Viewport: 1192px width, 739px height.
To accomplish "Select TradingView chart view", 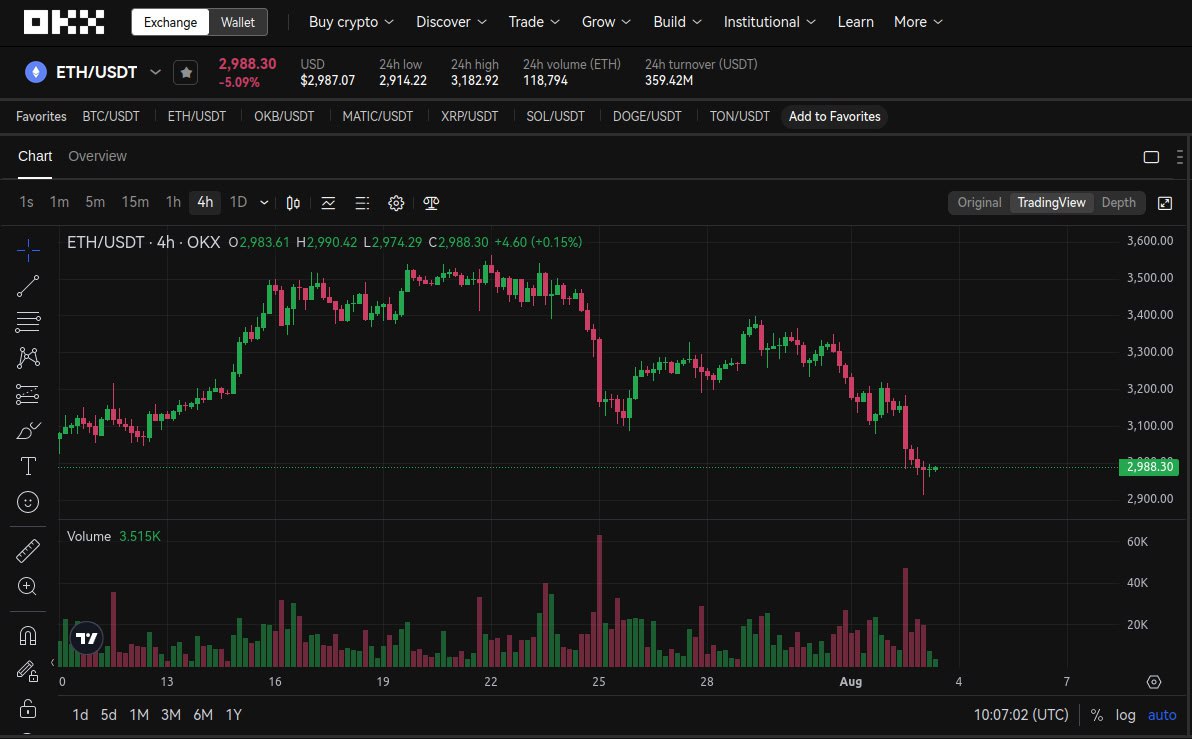I will tap(1051, 202).
